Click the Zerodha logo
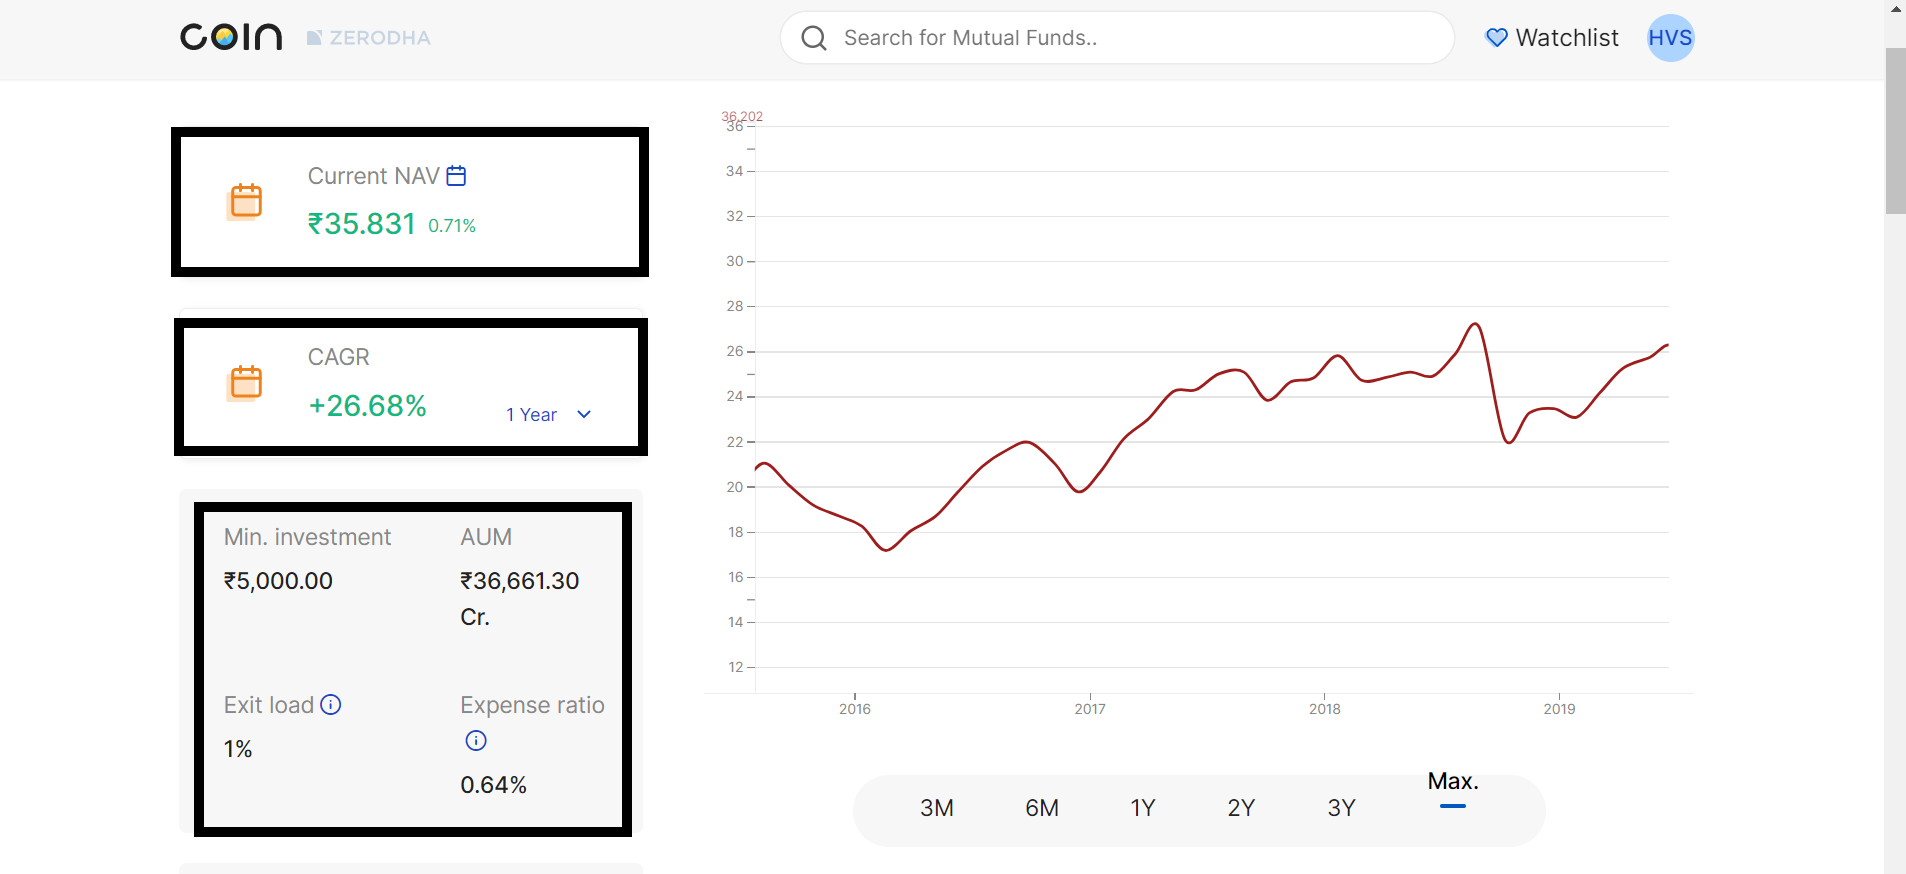 point(368,38)
